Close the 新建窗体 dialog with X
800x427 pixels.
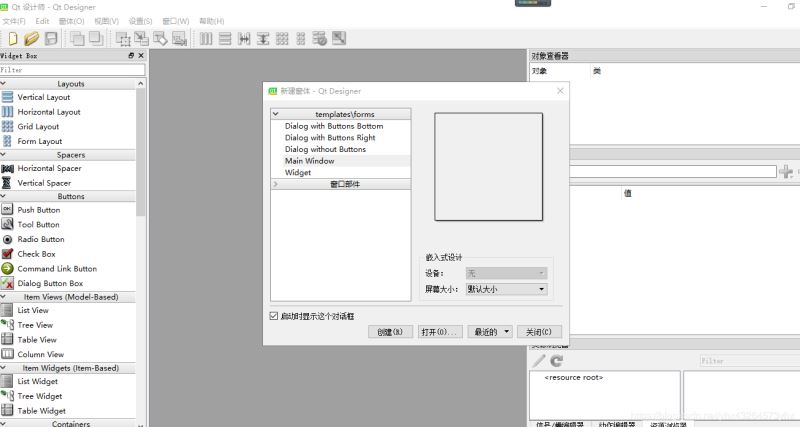[x=560, y=91]
